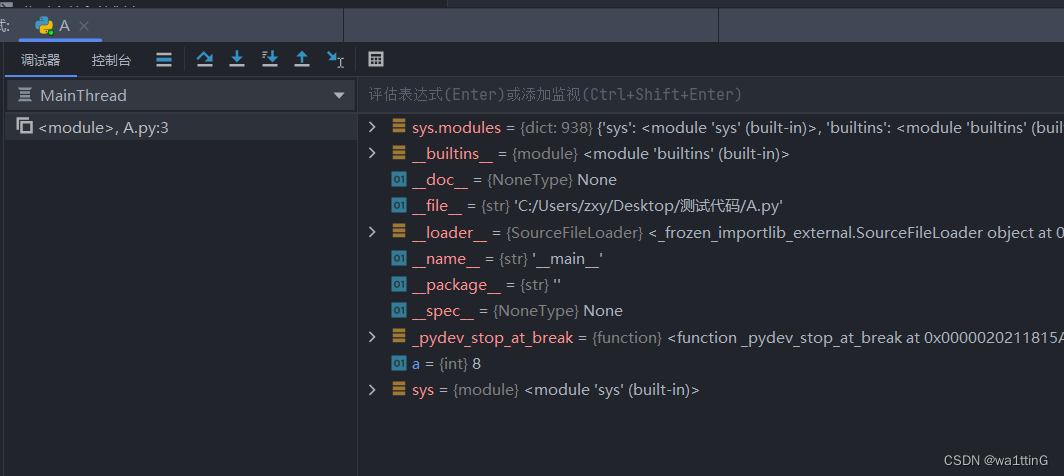This screenshot has width=1064, height=476.
Task: Expand the sys.modules variable
Action: [372, 127]
